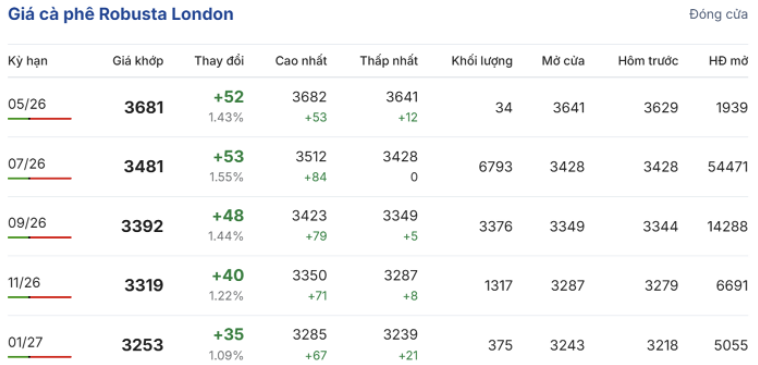This screenshot has height=365, width=758.
Task: Click the Hôm trước column header
Action: pyautogui.click(x=648, y=61)
